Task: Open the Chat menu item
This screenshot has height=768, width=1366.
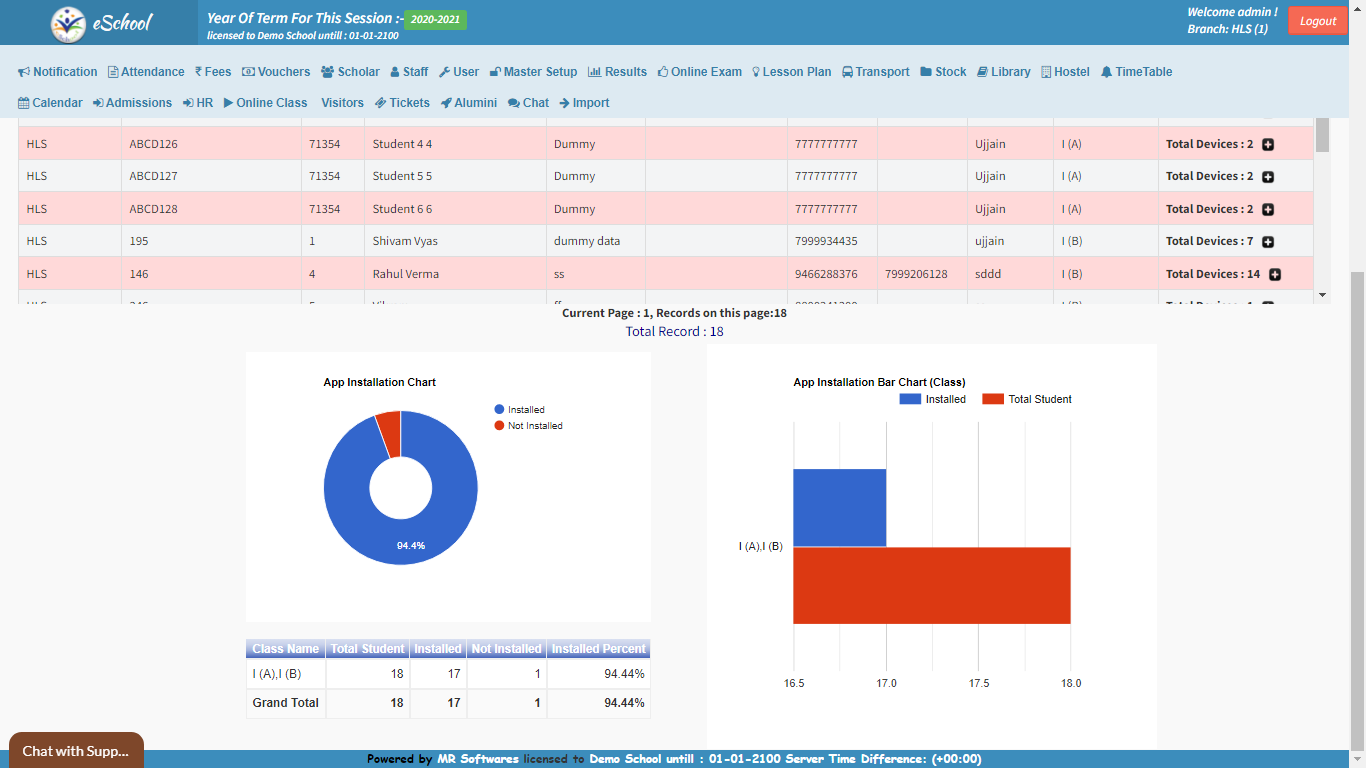Action: (x=528, y=103)
